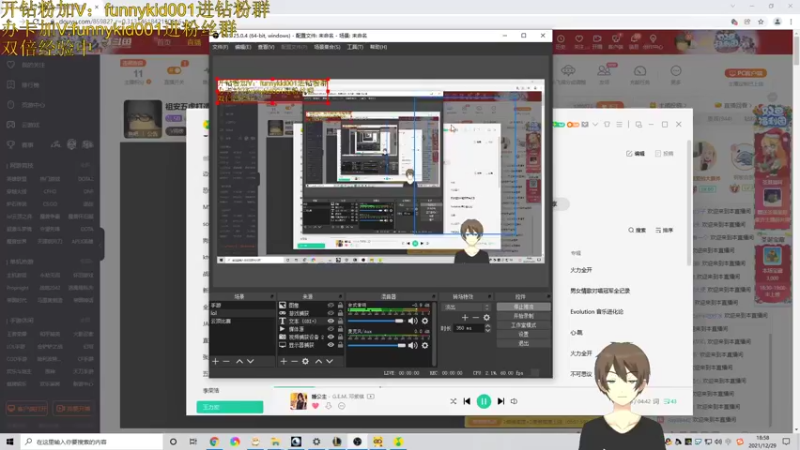Click Exit button in OBS Controls
800x450 pixels.
(523, 343)
